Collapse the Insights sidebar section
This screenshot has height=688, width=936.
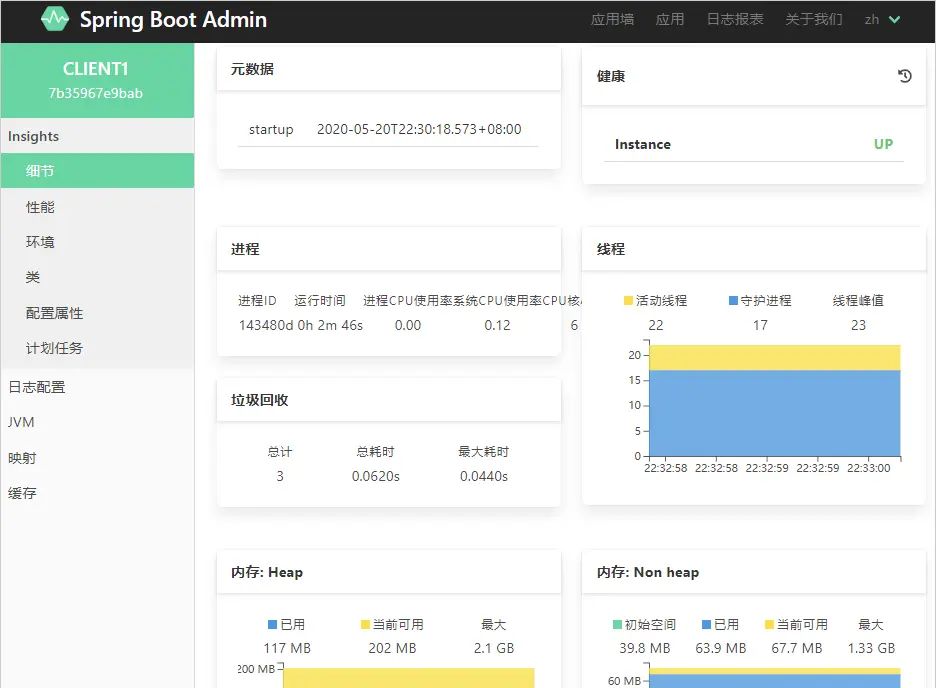click(x=33, y=136)
